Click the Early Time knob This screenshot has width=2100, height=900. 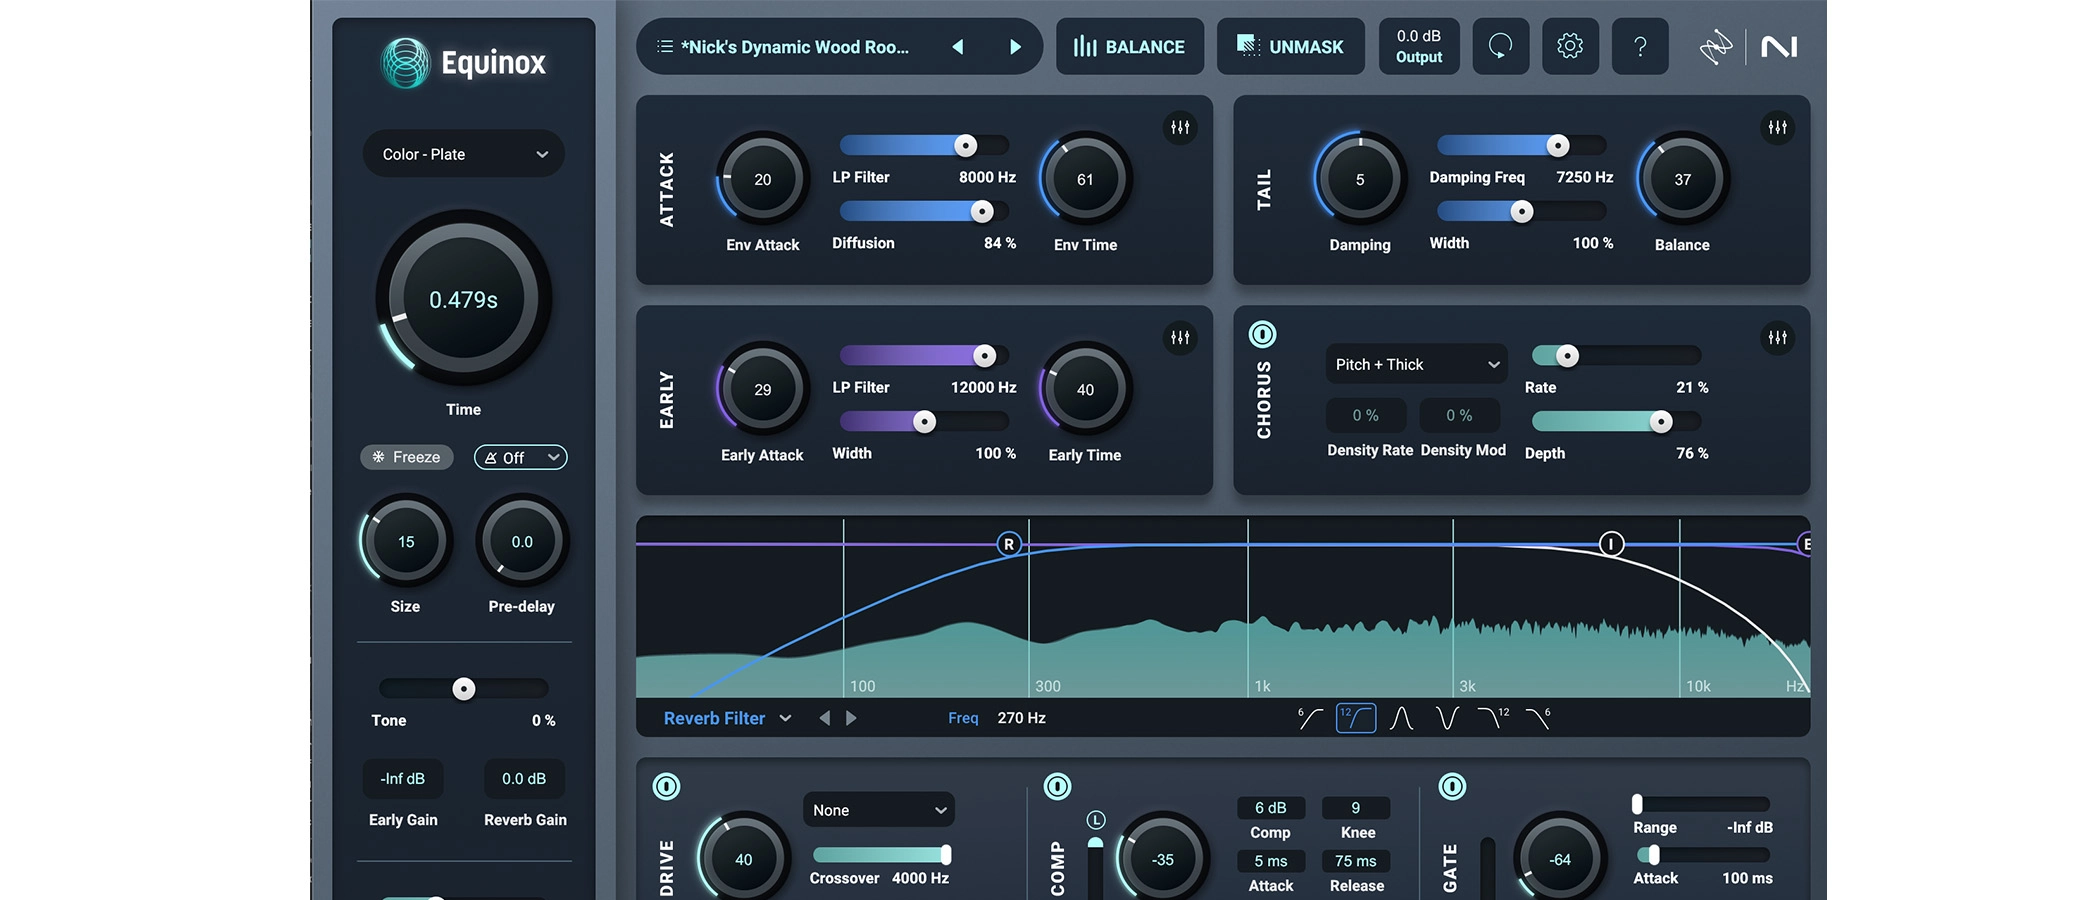click(x=1085, y=389)
